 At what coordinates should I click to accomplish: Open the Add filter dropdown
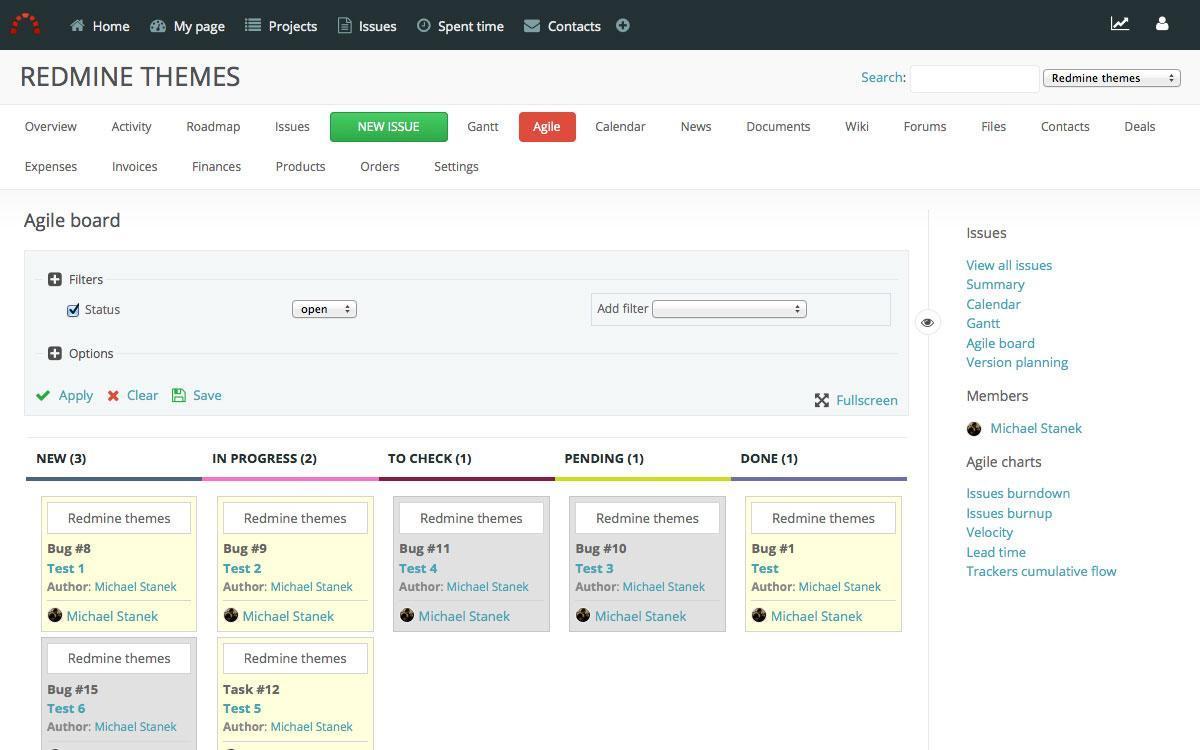(729, 309)
